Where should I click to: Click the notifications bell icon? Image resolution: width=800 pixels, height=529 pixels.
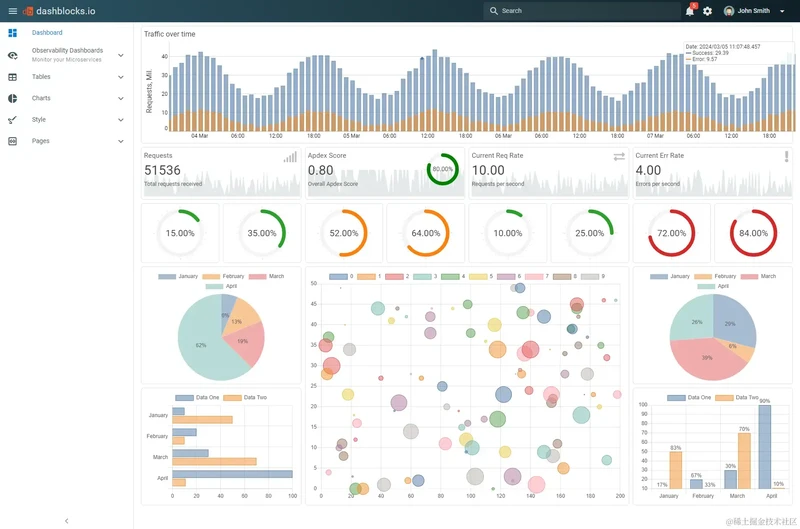(690, 11)
